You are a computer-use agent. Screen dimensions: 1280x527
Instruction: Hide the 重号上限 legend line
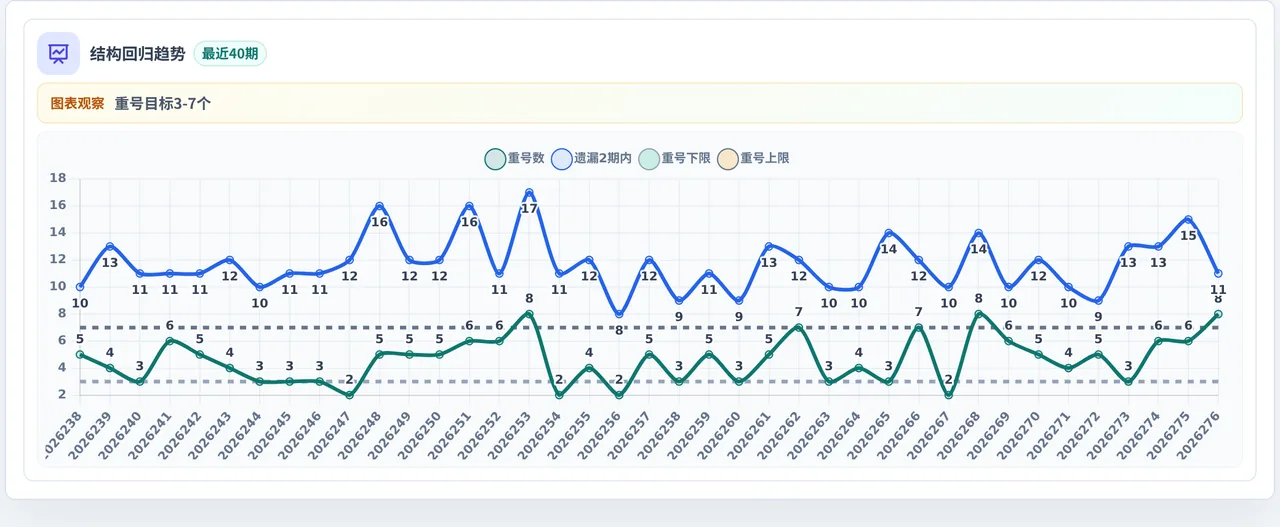coord(753,158)
